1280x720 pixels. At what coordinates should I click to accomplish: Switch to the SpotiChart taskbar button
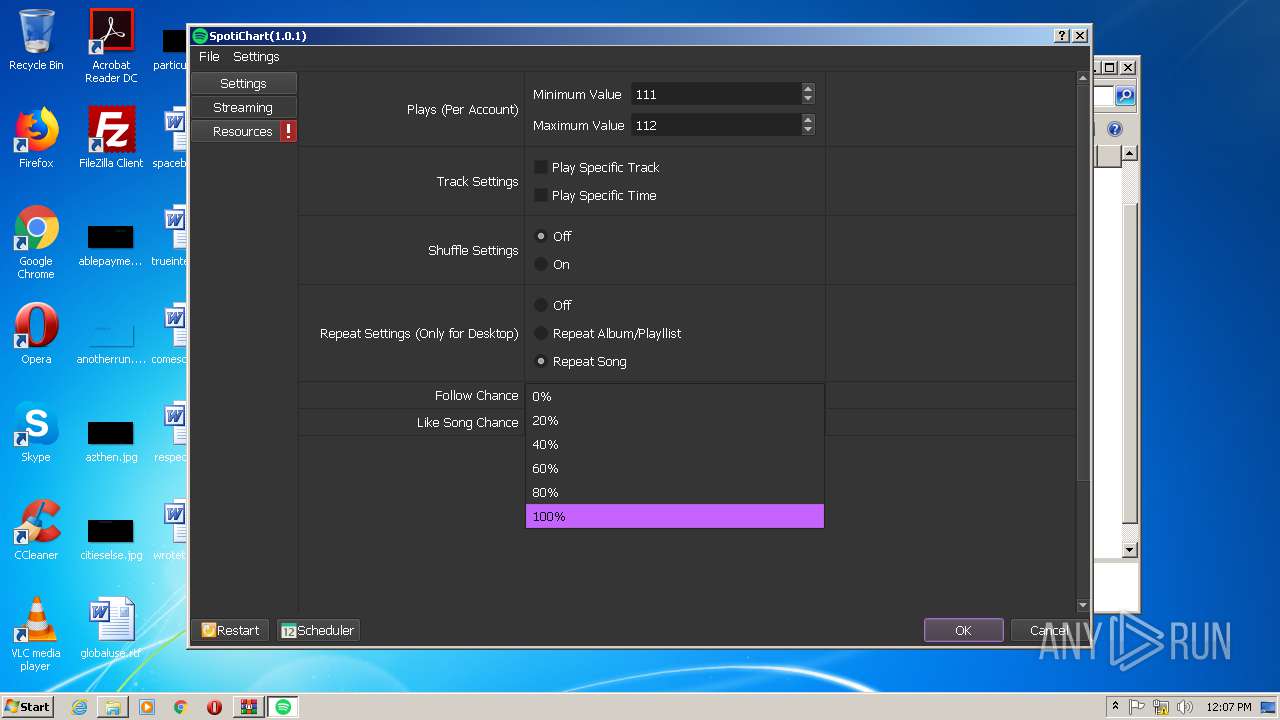point(283,707)
